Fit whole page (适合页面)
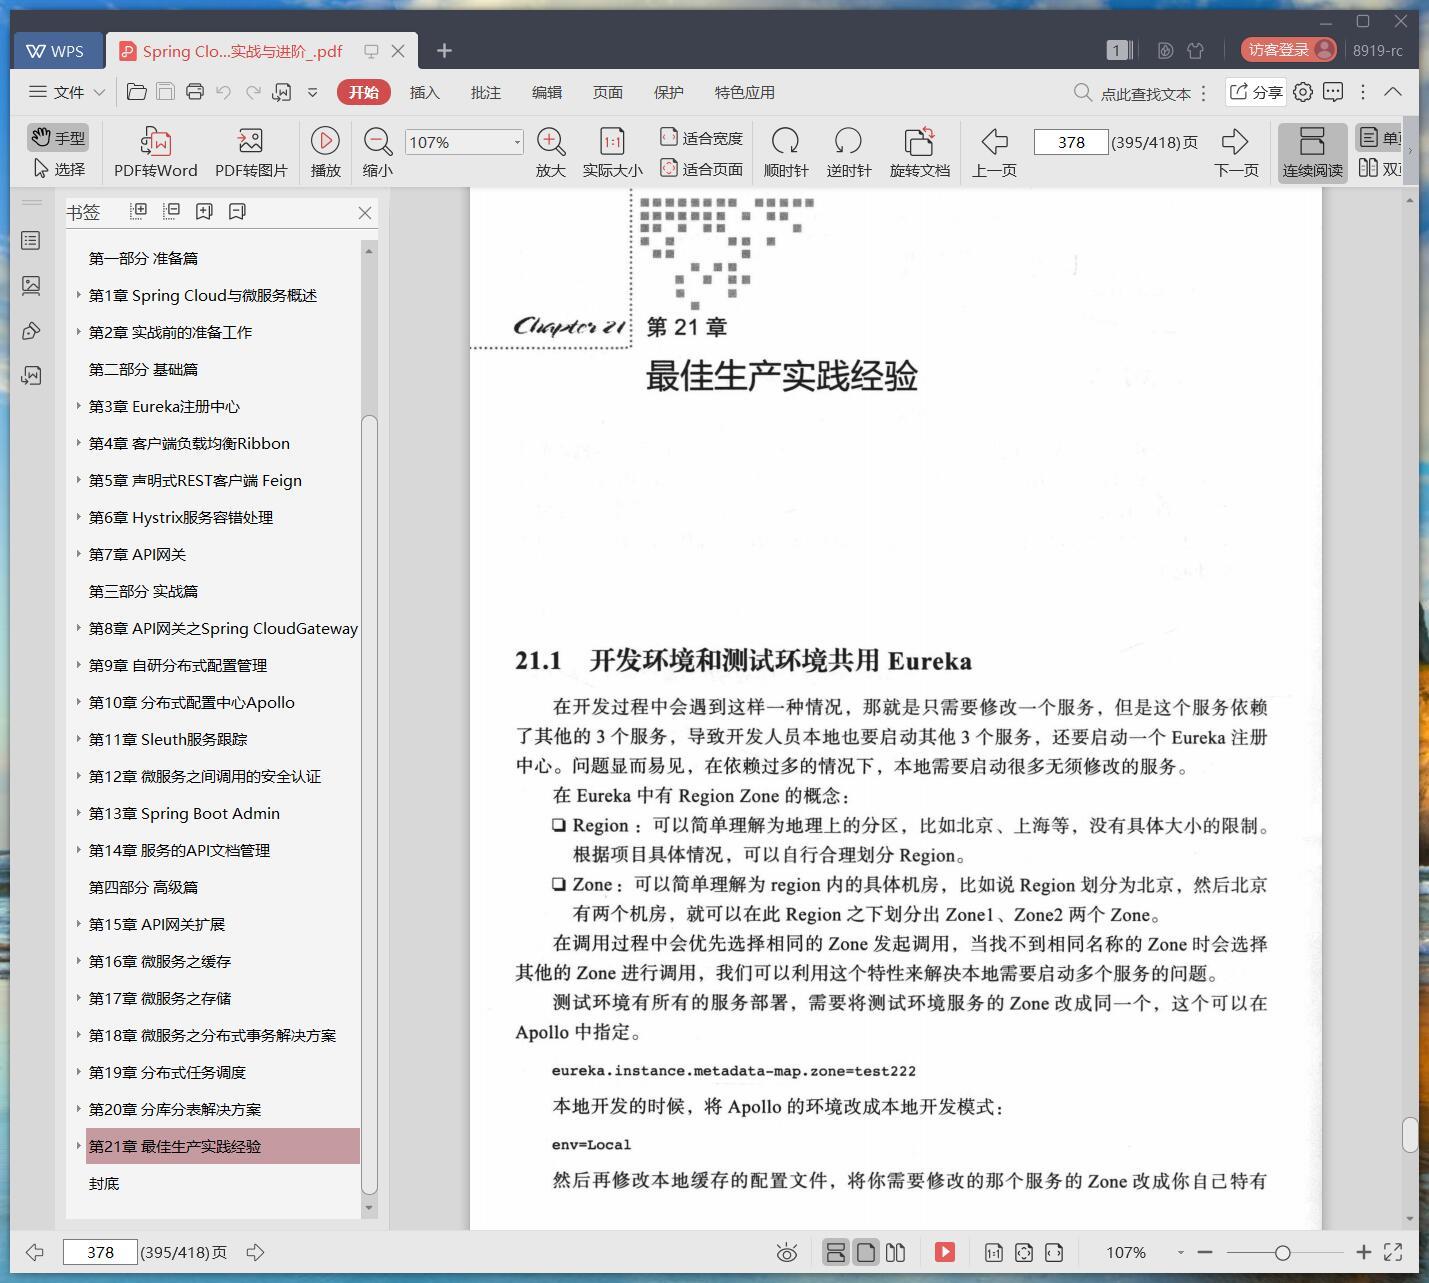Screen dimensions: 1429x1283 click(x=701, y=169)
